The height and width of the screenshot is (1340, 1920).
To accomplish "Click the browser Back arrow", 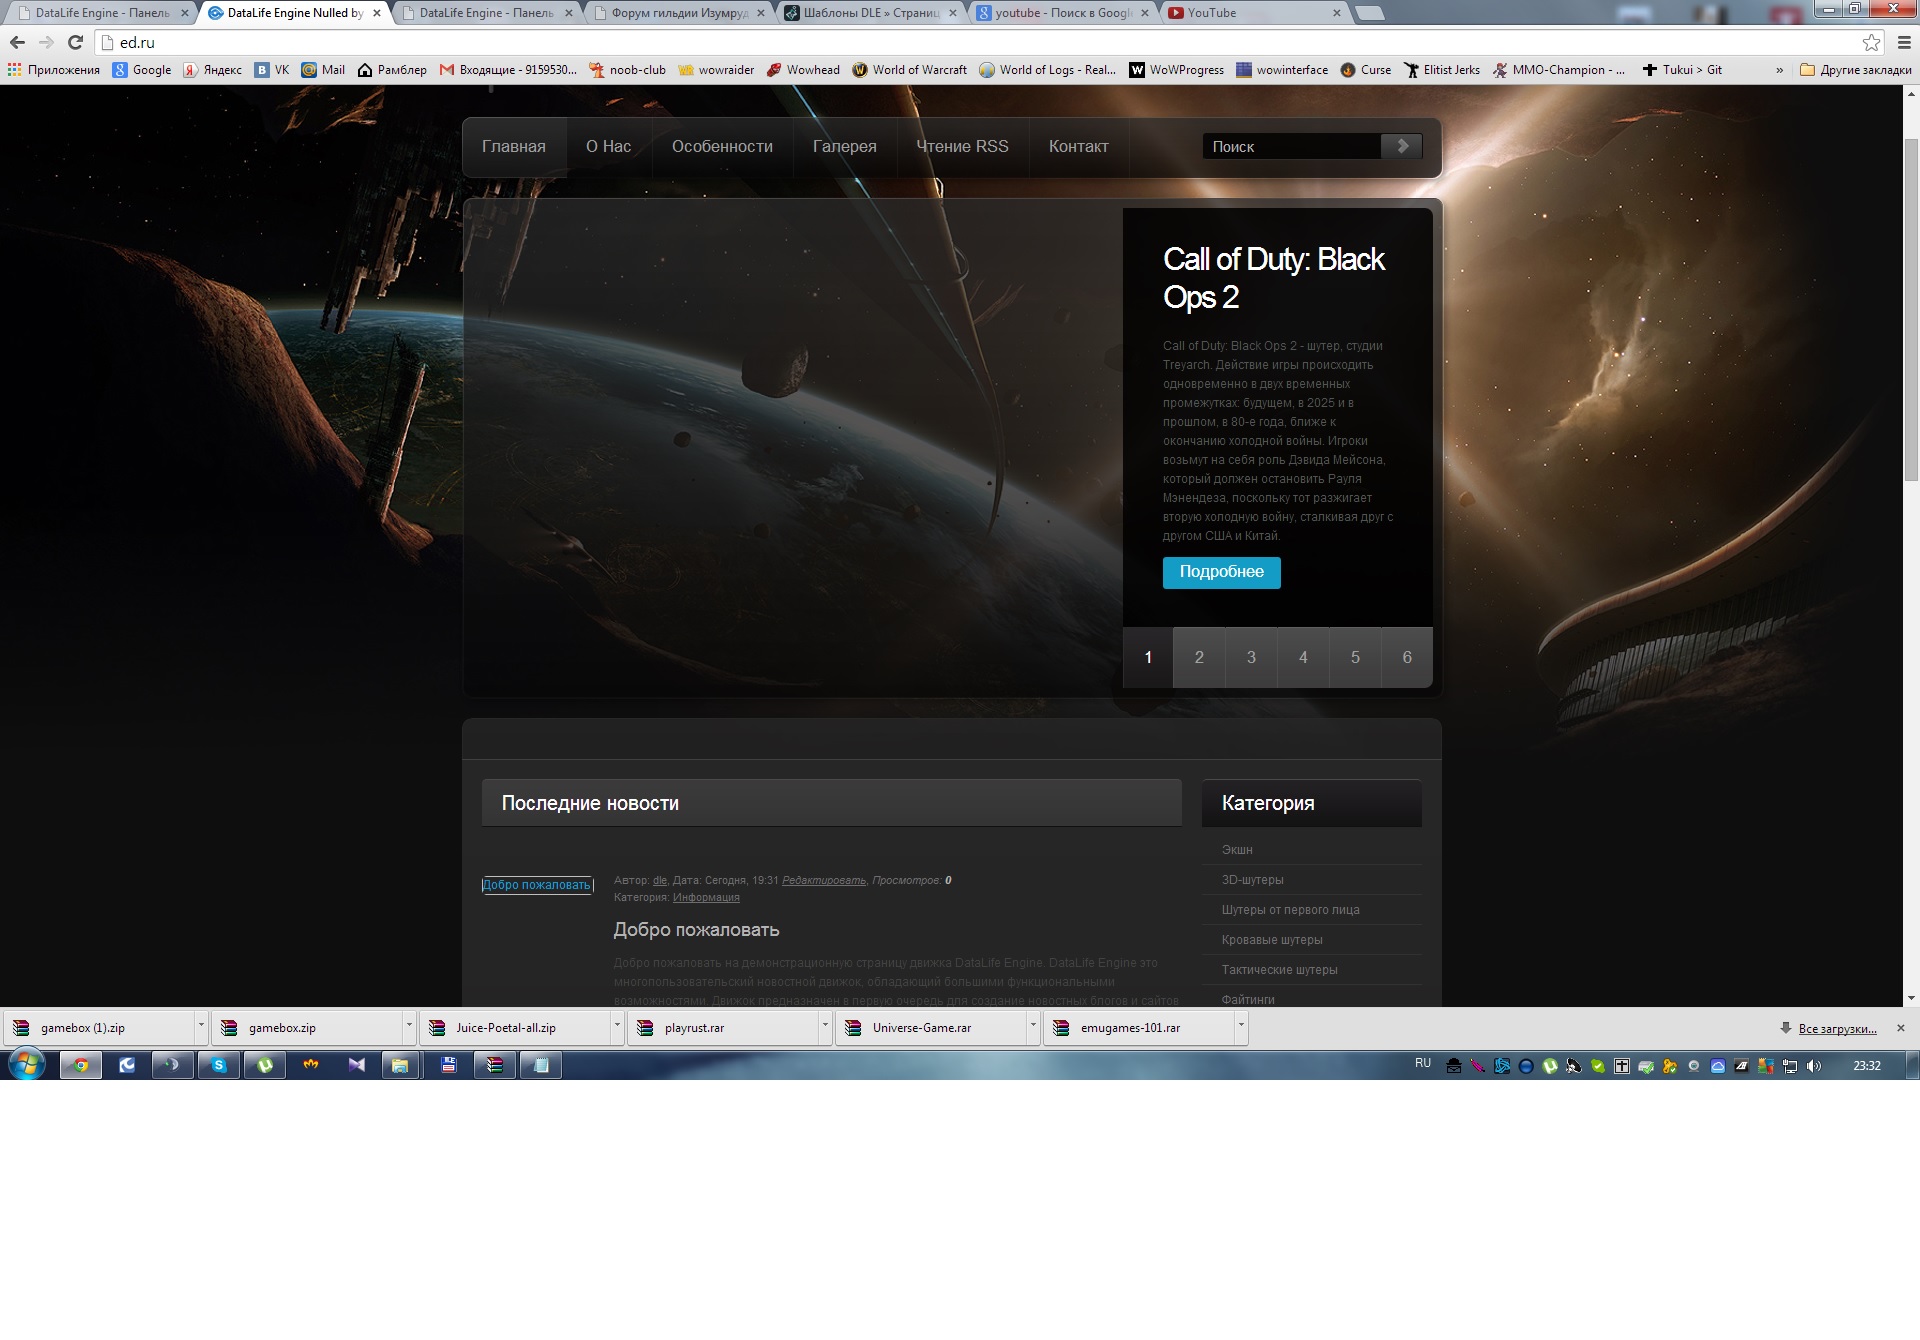I will pyautogui.click(x=17, y=42).
